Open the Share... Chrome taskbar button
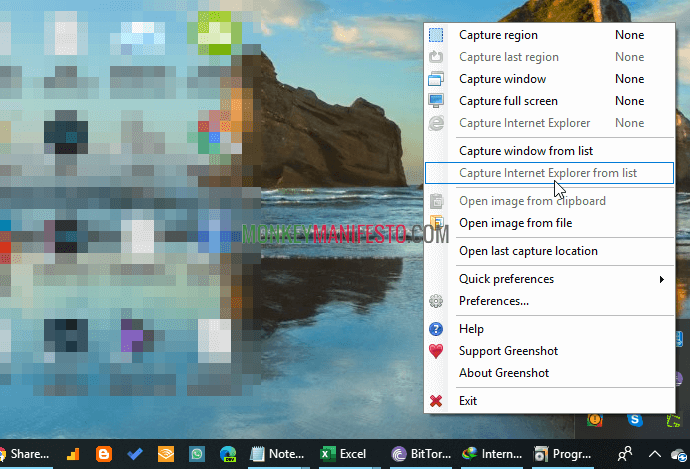This screenshot has width=690, height=469. click(x=26, y=454)
